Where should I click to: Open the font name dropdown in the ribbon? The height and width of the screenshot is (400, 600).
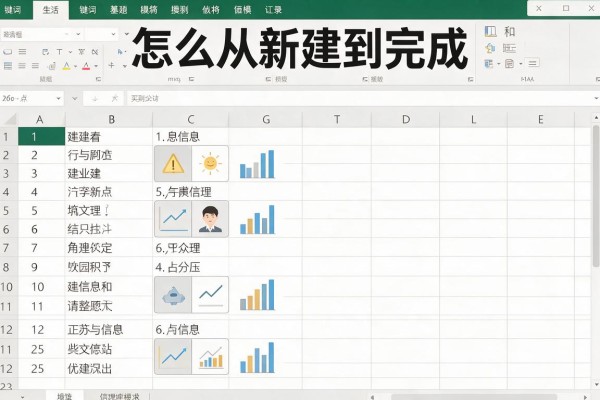click(x=78, y=34)
